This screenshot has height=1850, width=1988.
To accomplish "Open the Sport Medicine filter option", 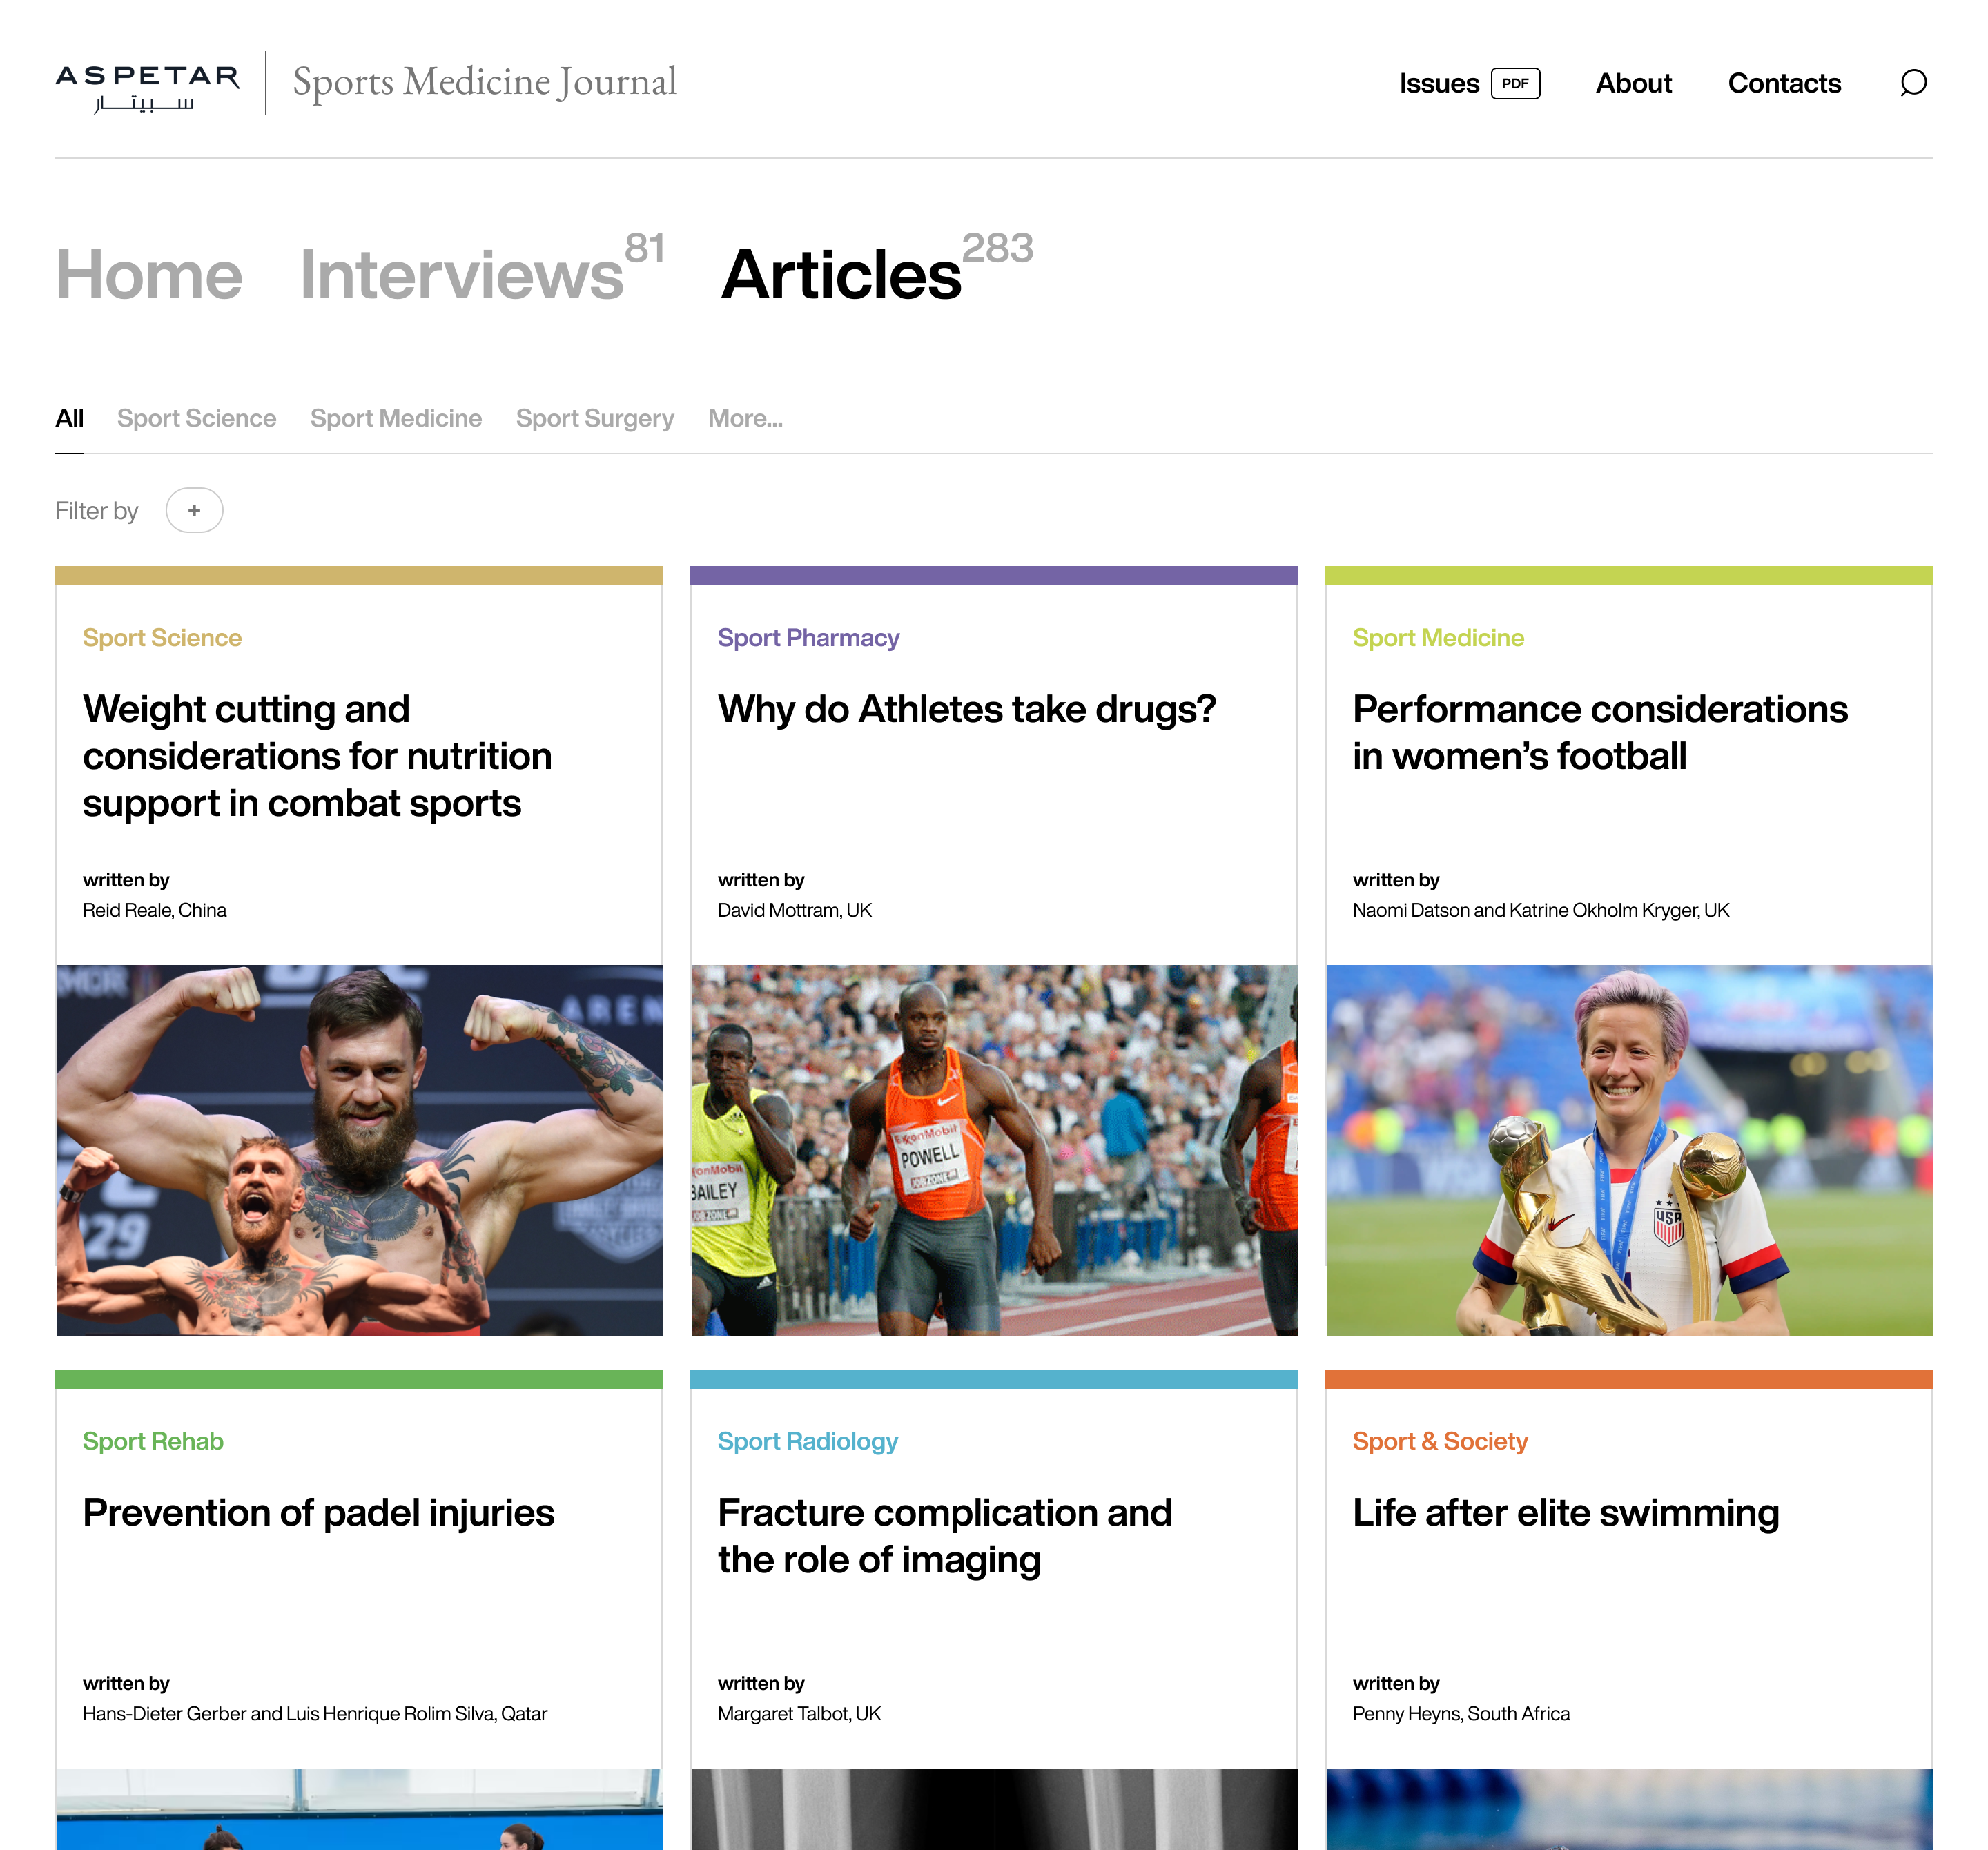I will pyautogui.click(x=395, y=418).
